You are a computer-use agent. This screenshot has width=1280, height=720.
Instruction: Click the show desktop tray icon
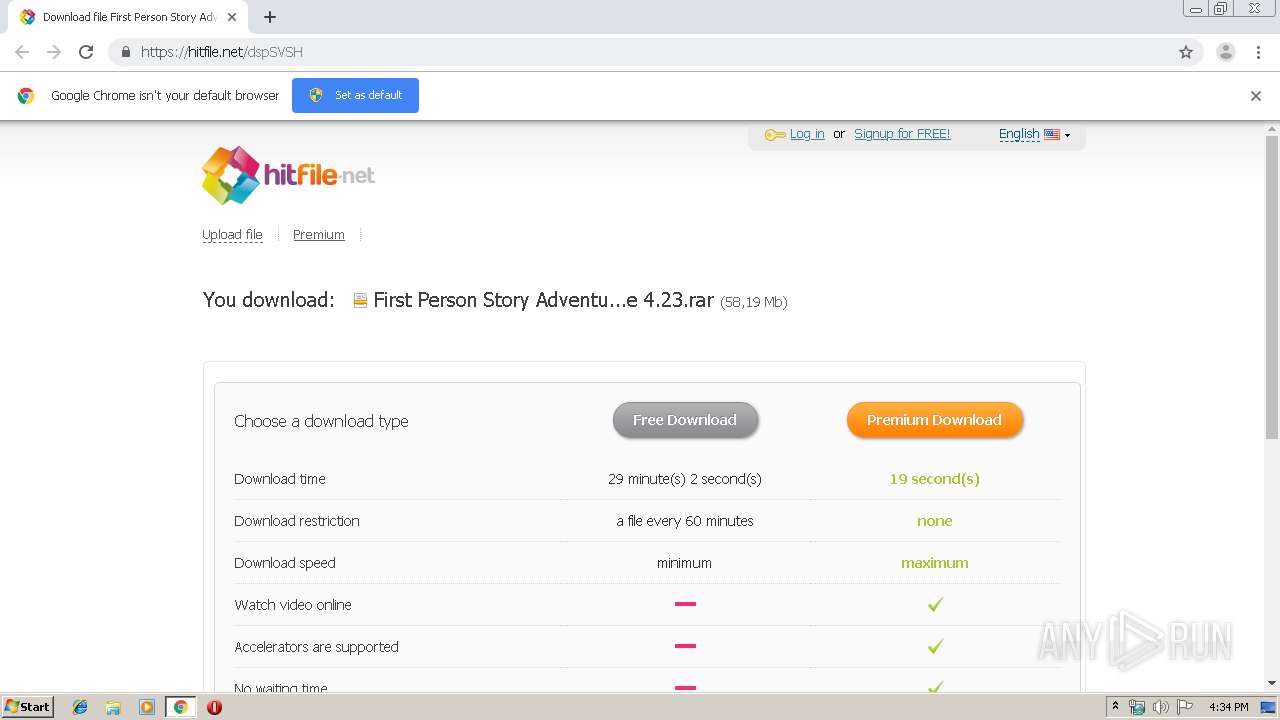coord(1269,707)
